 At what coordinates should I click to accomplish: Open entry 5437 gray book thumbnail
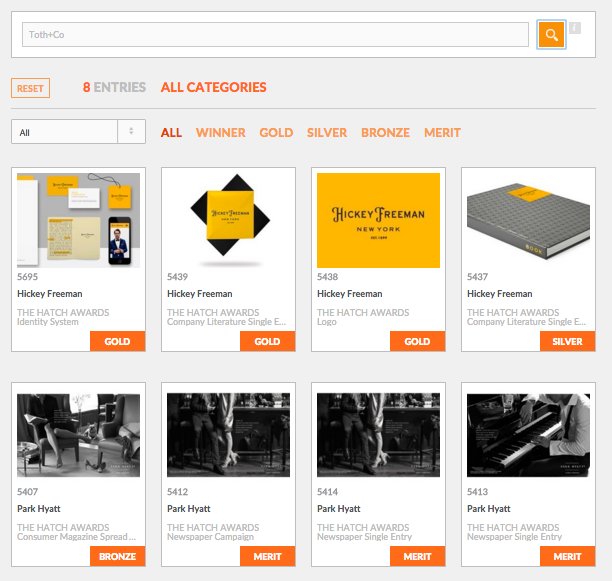[528, 220]
